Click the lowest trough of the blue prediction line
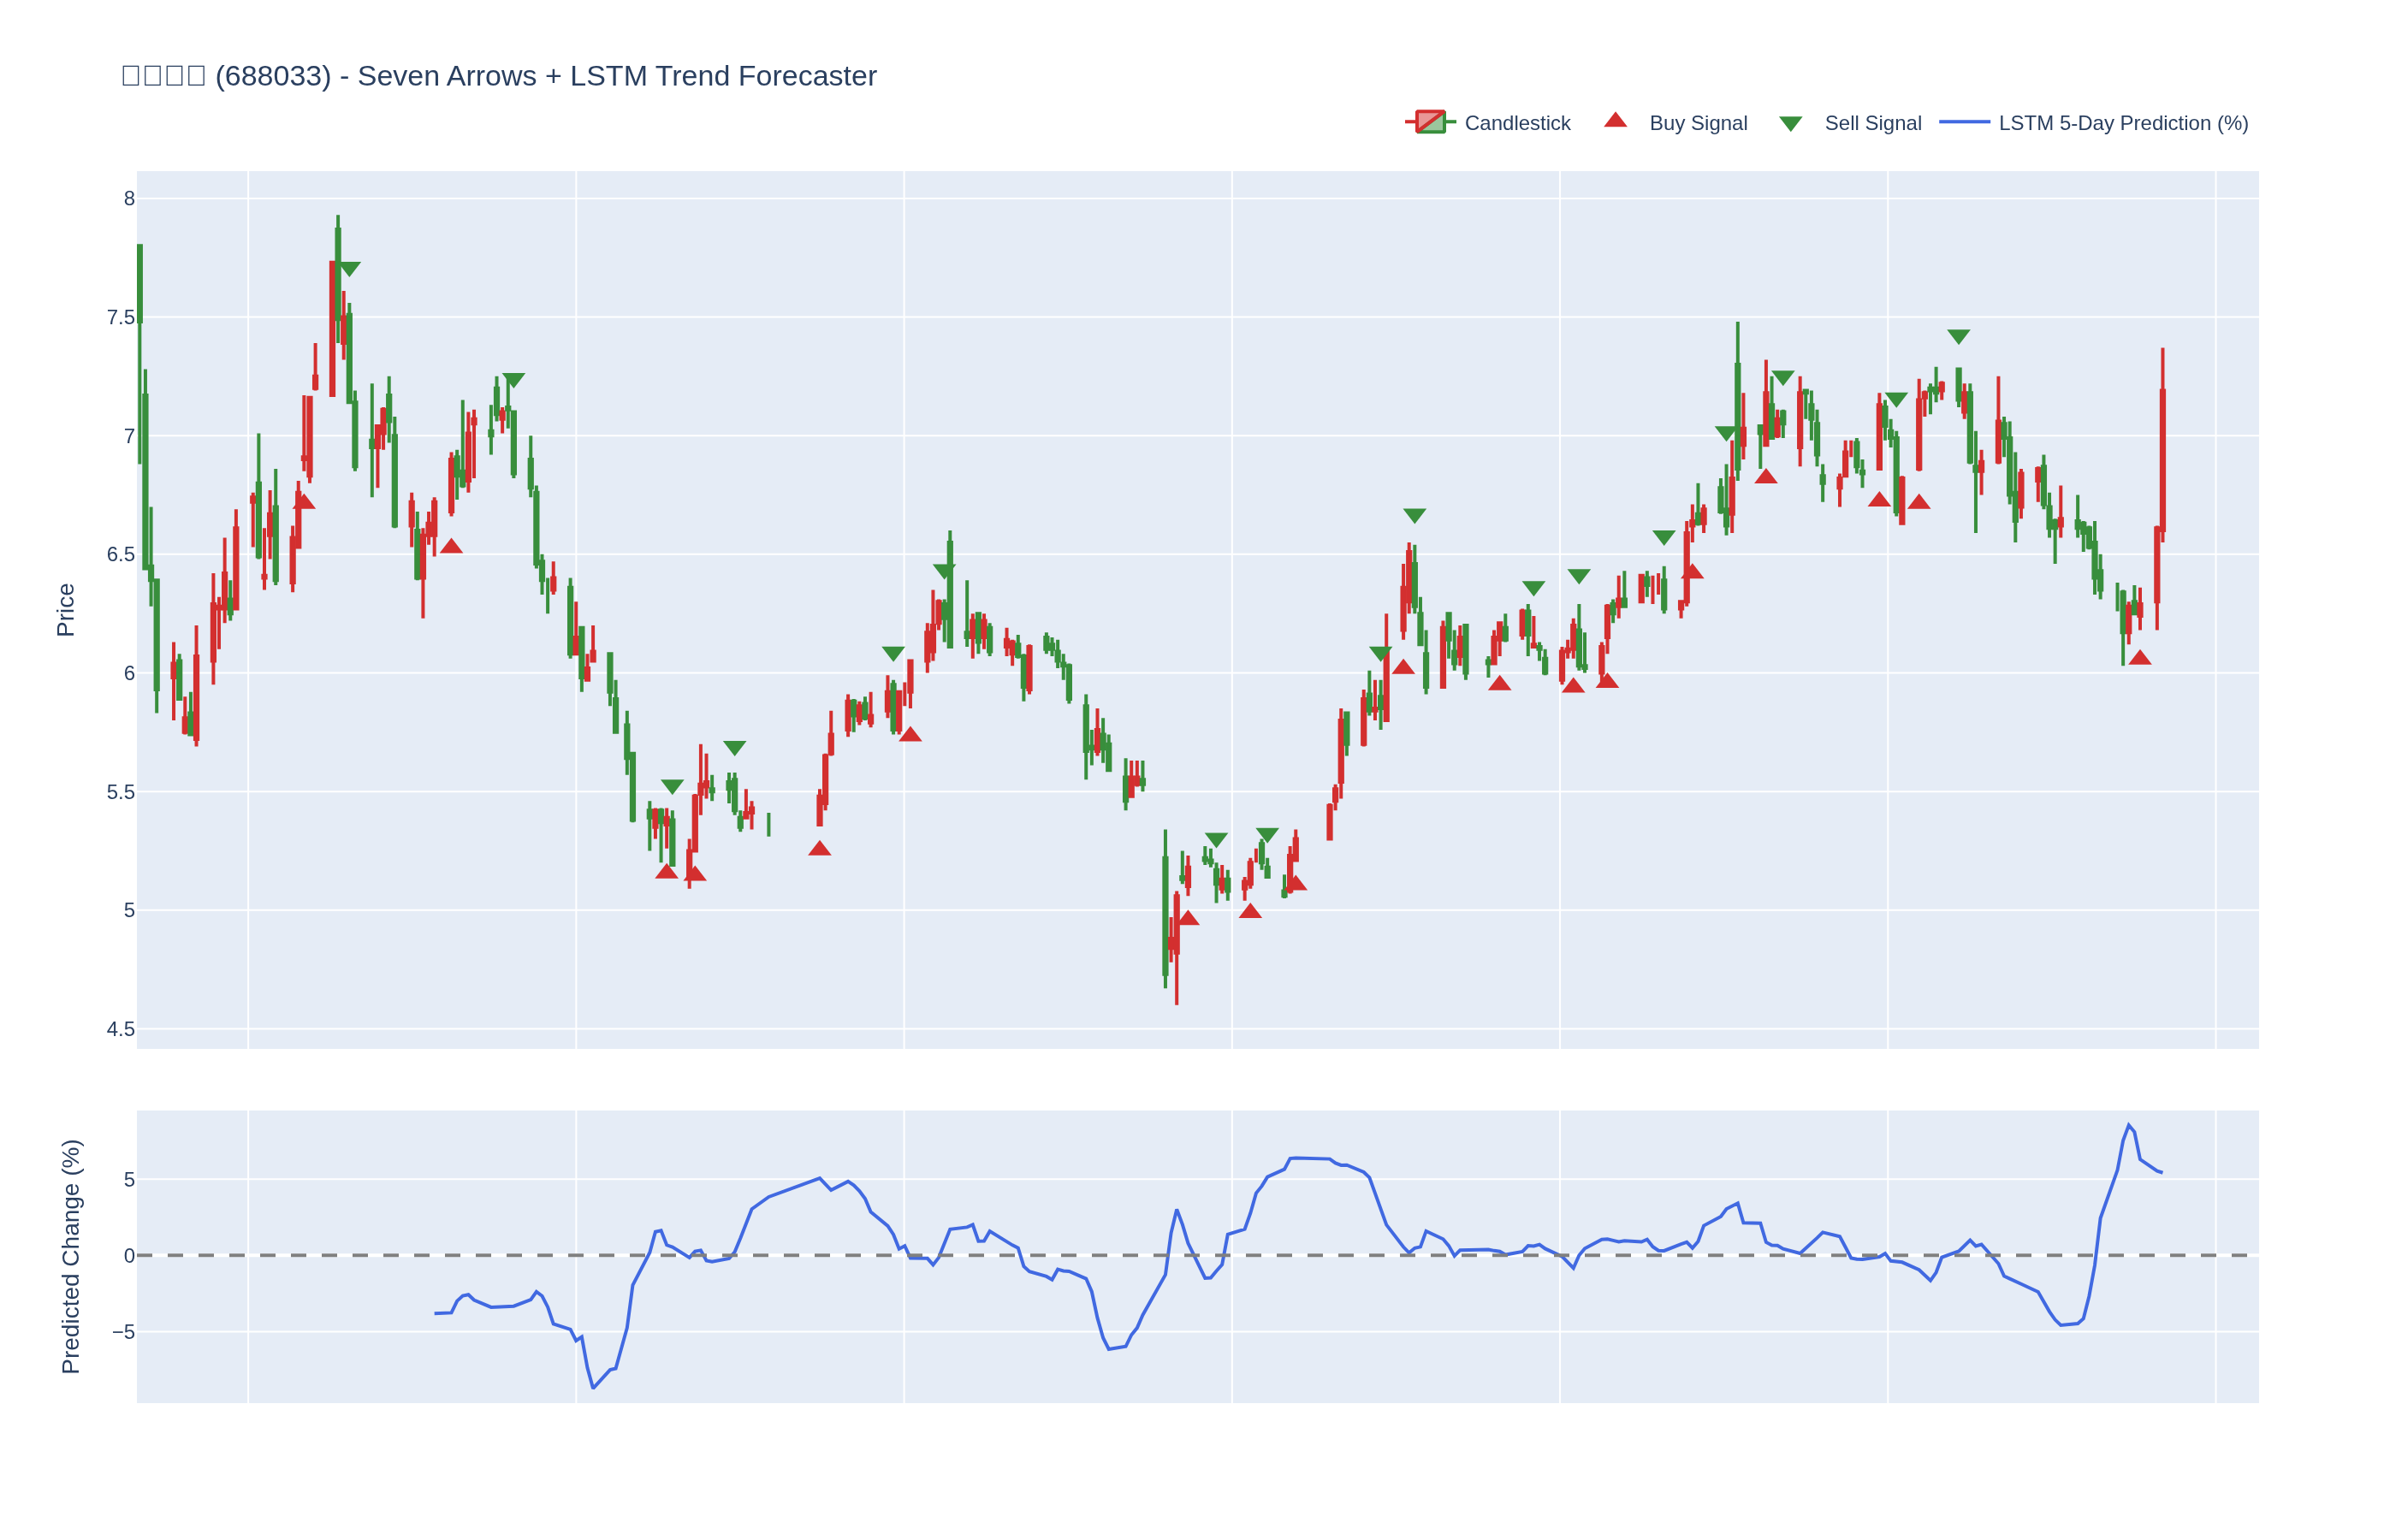Viewport: 2396px width, 1540px height. coord(593,1388)
